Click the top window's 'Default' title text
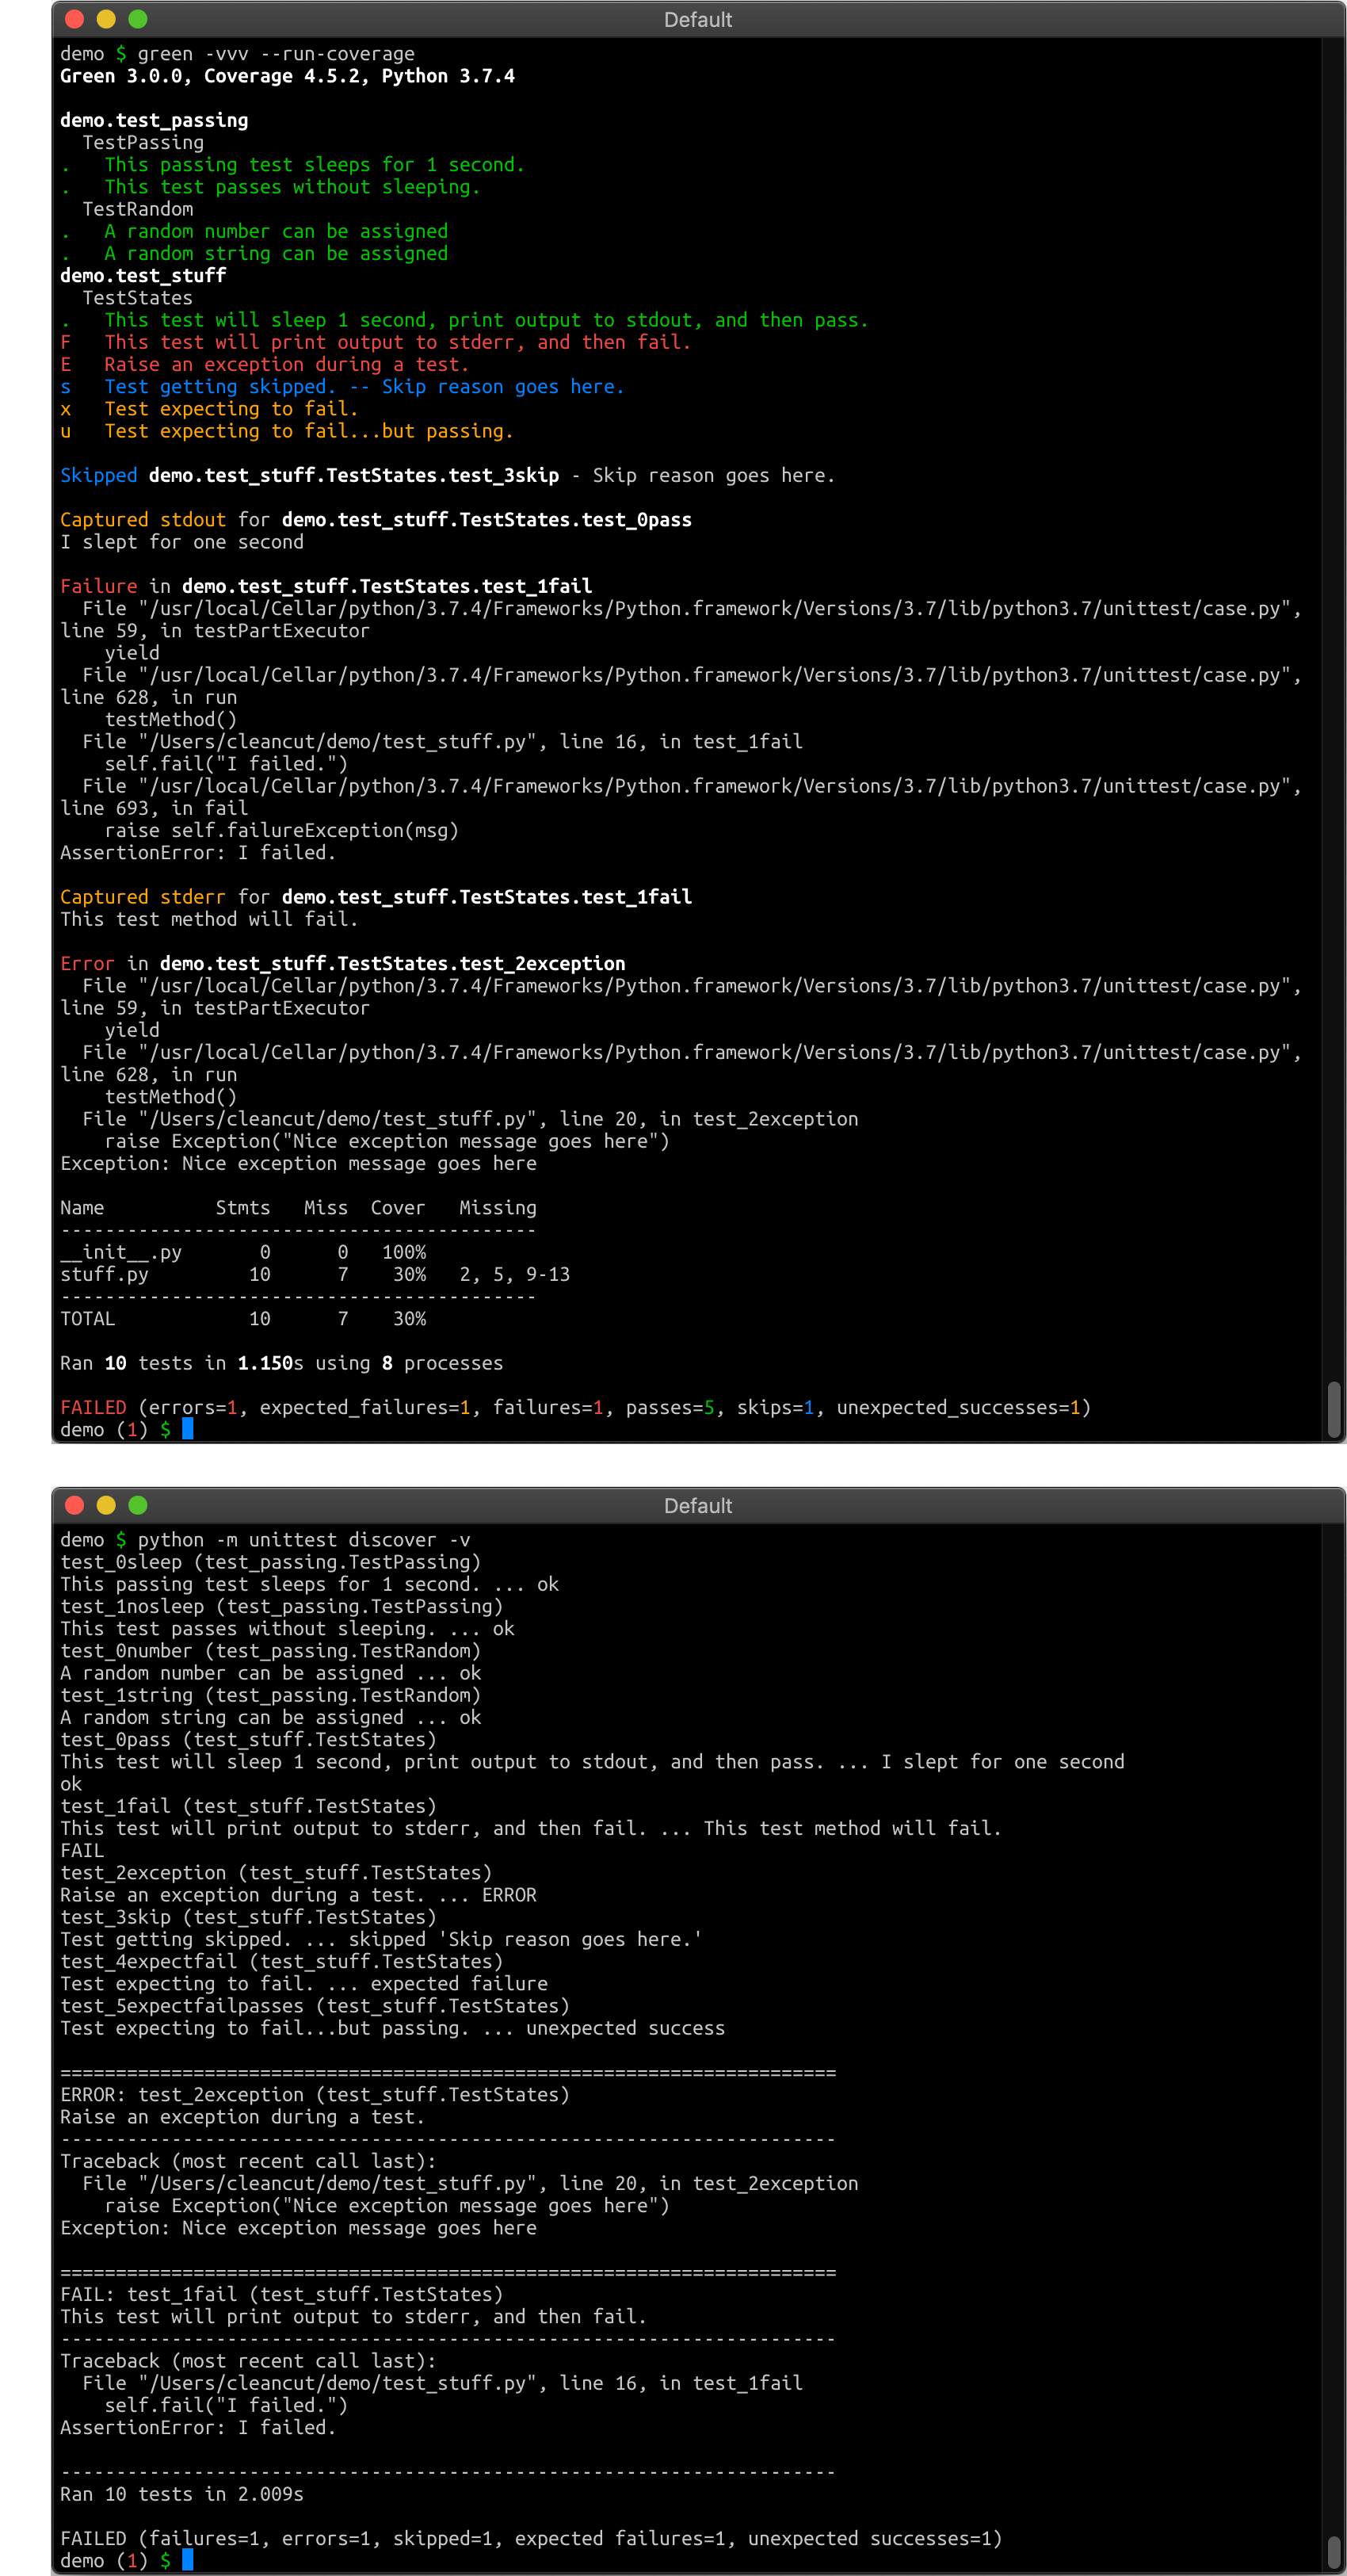This screenshot has width=1347, height=2576. tap(698, 20)
